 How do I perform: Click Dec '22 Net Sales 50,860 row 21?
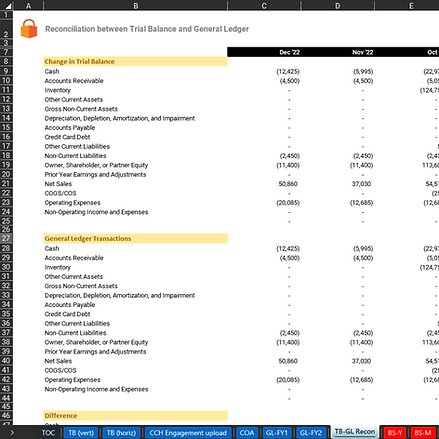(x=288, y=184)
